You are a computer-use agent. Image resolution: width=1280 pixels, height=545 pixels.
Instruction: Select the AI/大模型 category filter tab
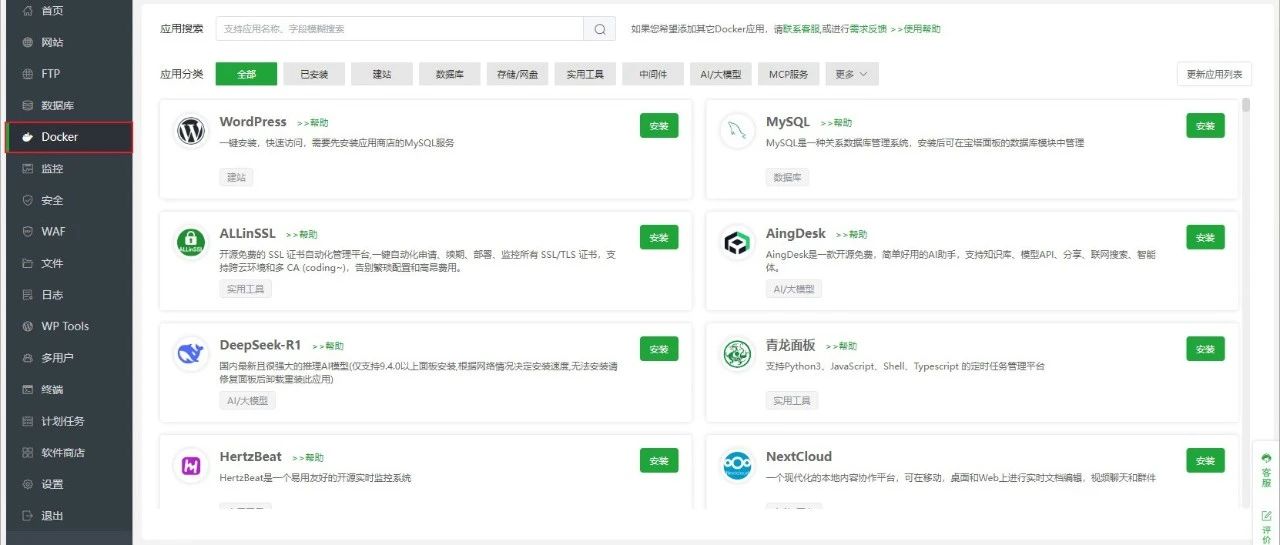(x=720, y=73)
